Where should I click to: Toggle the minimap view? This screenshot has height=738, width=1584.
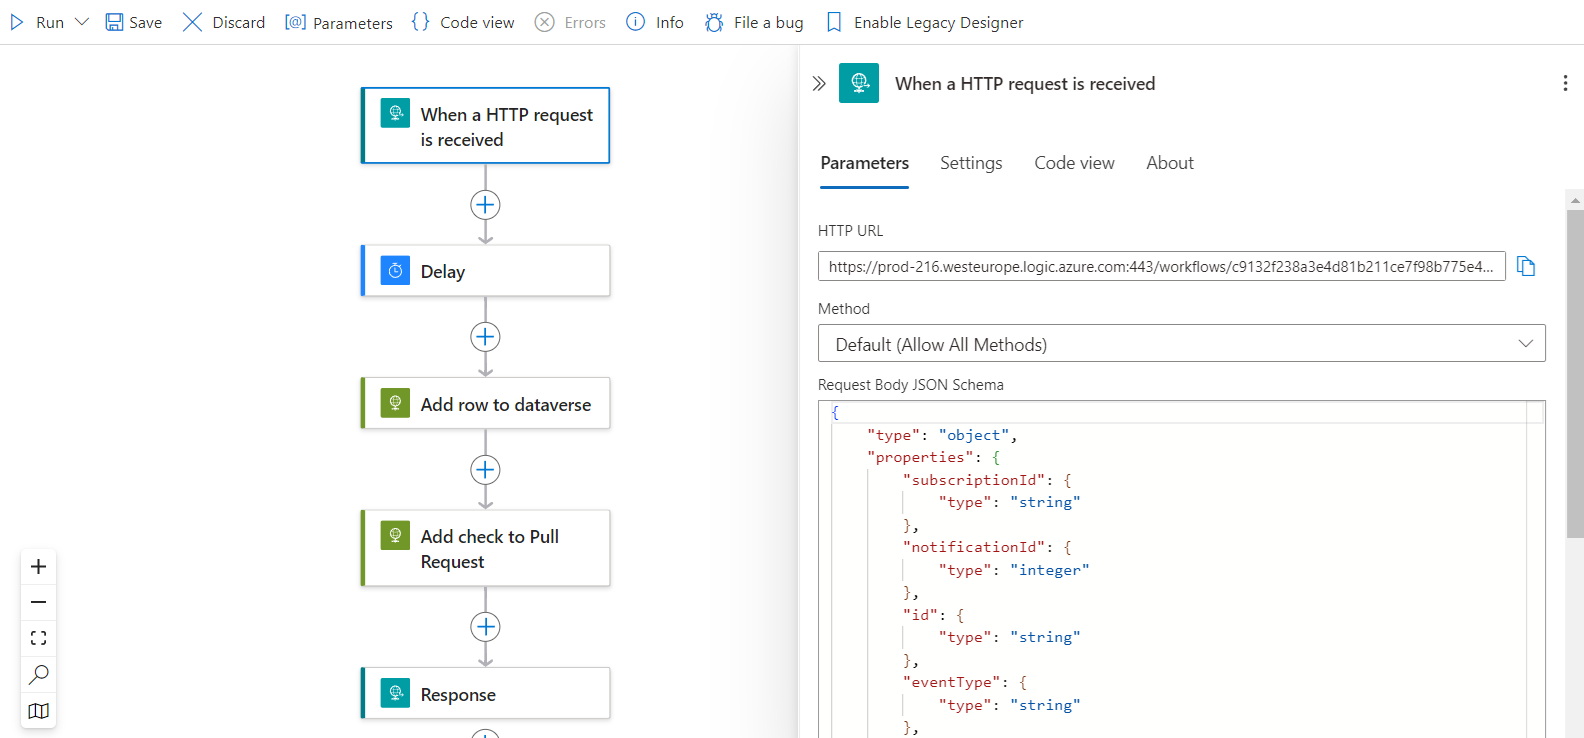pyautogui.click(x=38, y=711)
